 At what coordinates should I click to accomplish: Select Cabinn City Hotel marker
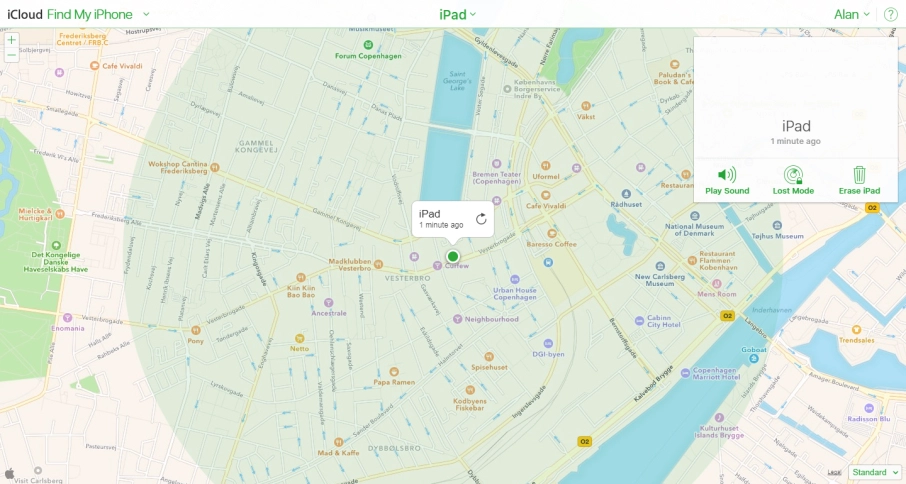pos(639,321)
